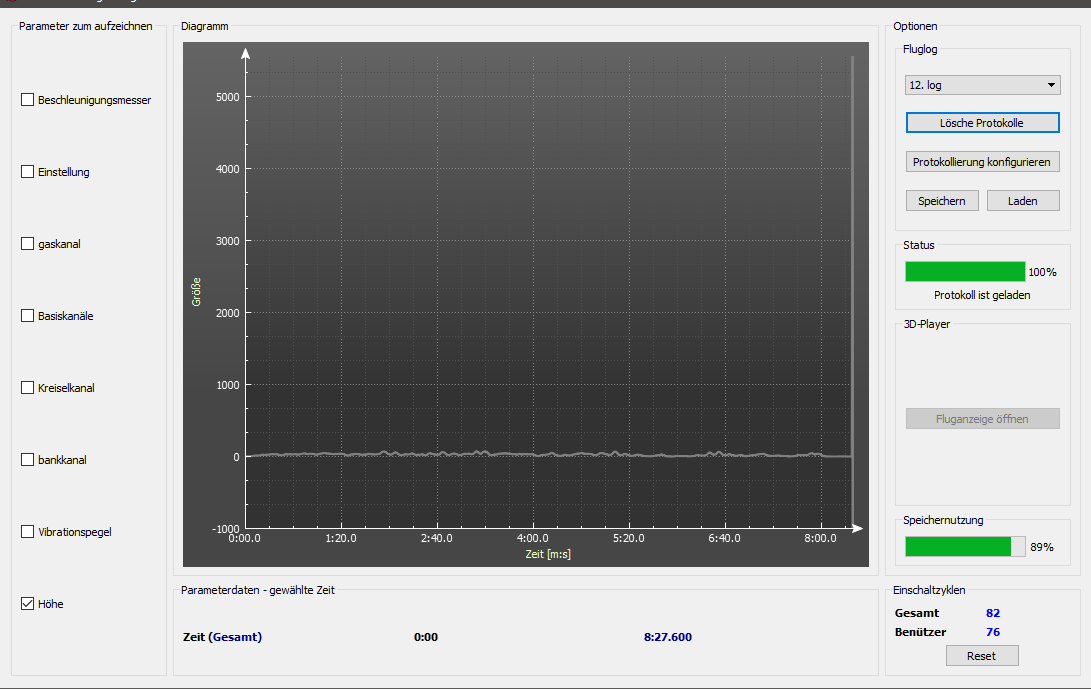
Task: Tick the Einstellung parameter checkbox
Action: click(28, 172)
